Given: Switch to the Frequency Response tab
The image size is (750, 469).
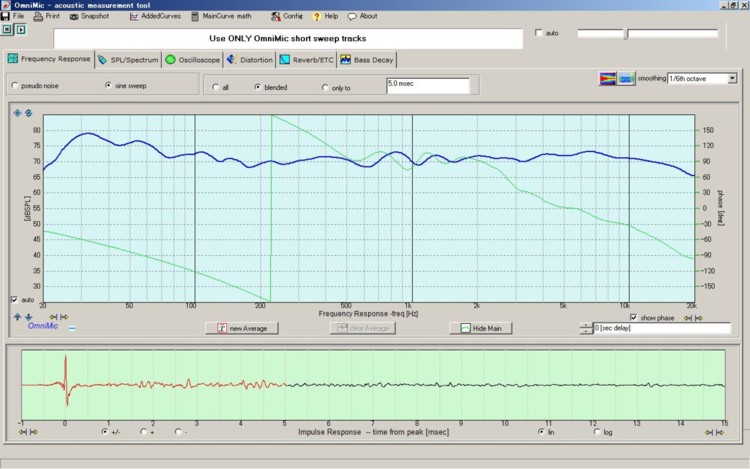Looking at the screenshot, I should click(49, 59).
